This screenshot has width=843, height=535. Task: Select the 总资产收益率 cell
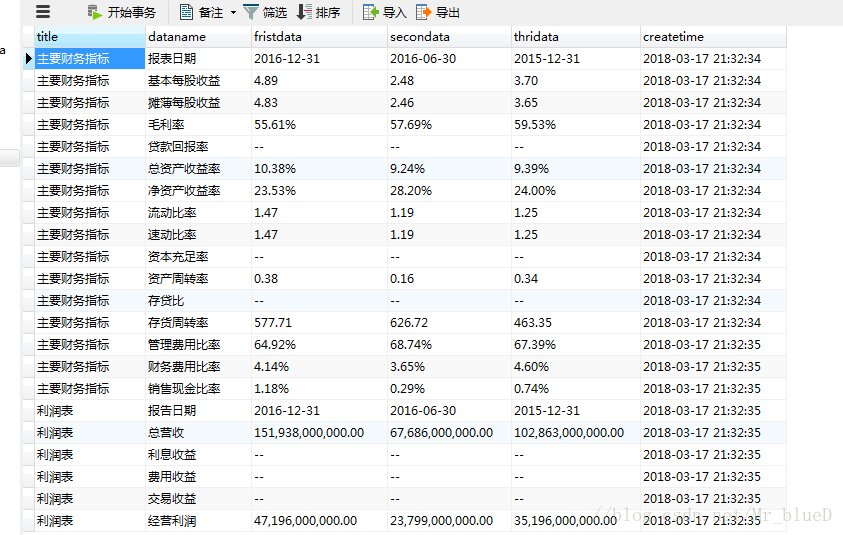pos(198,169)
